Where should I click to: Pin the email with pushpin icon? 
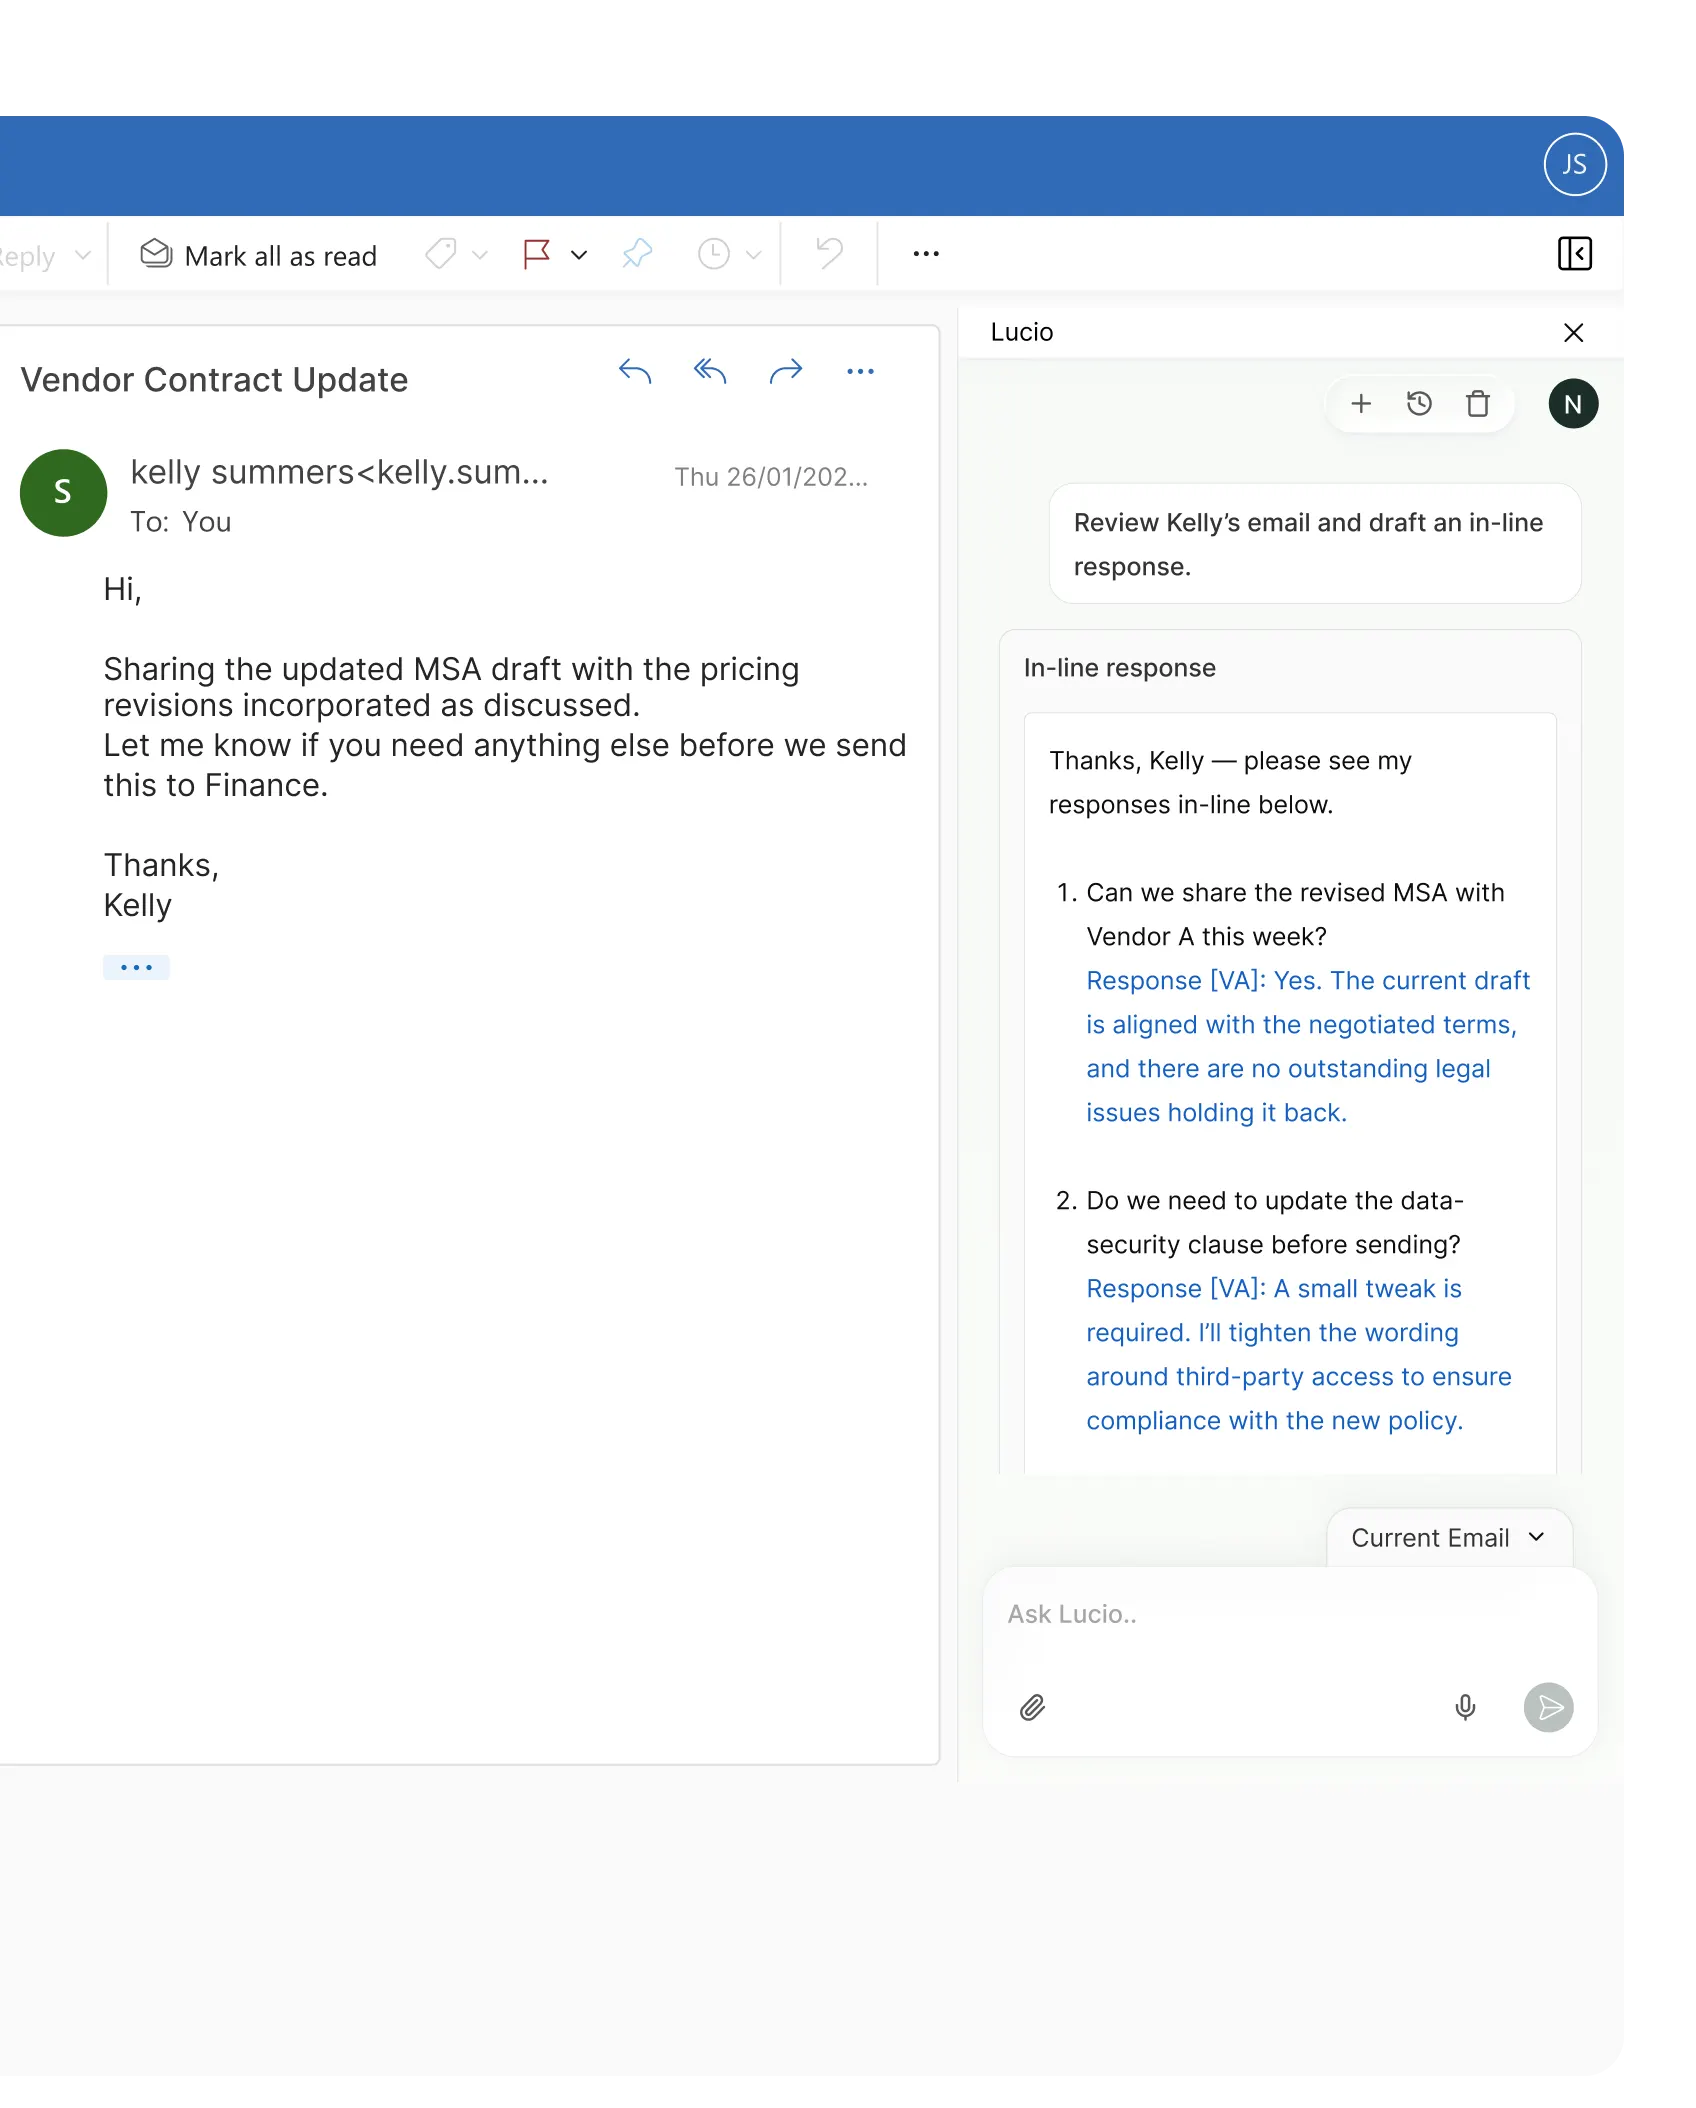637,254
